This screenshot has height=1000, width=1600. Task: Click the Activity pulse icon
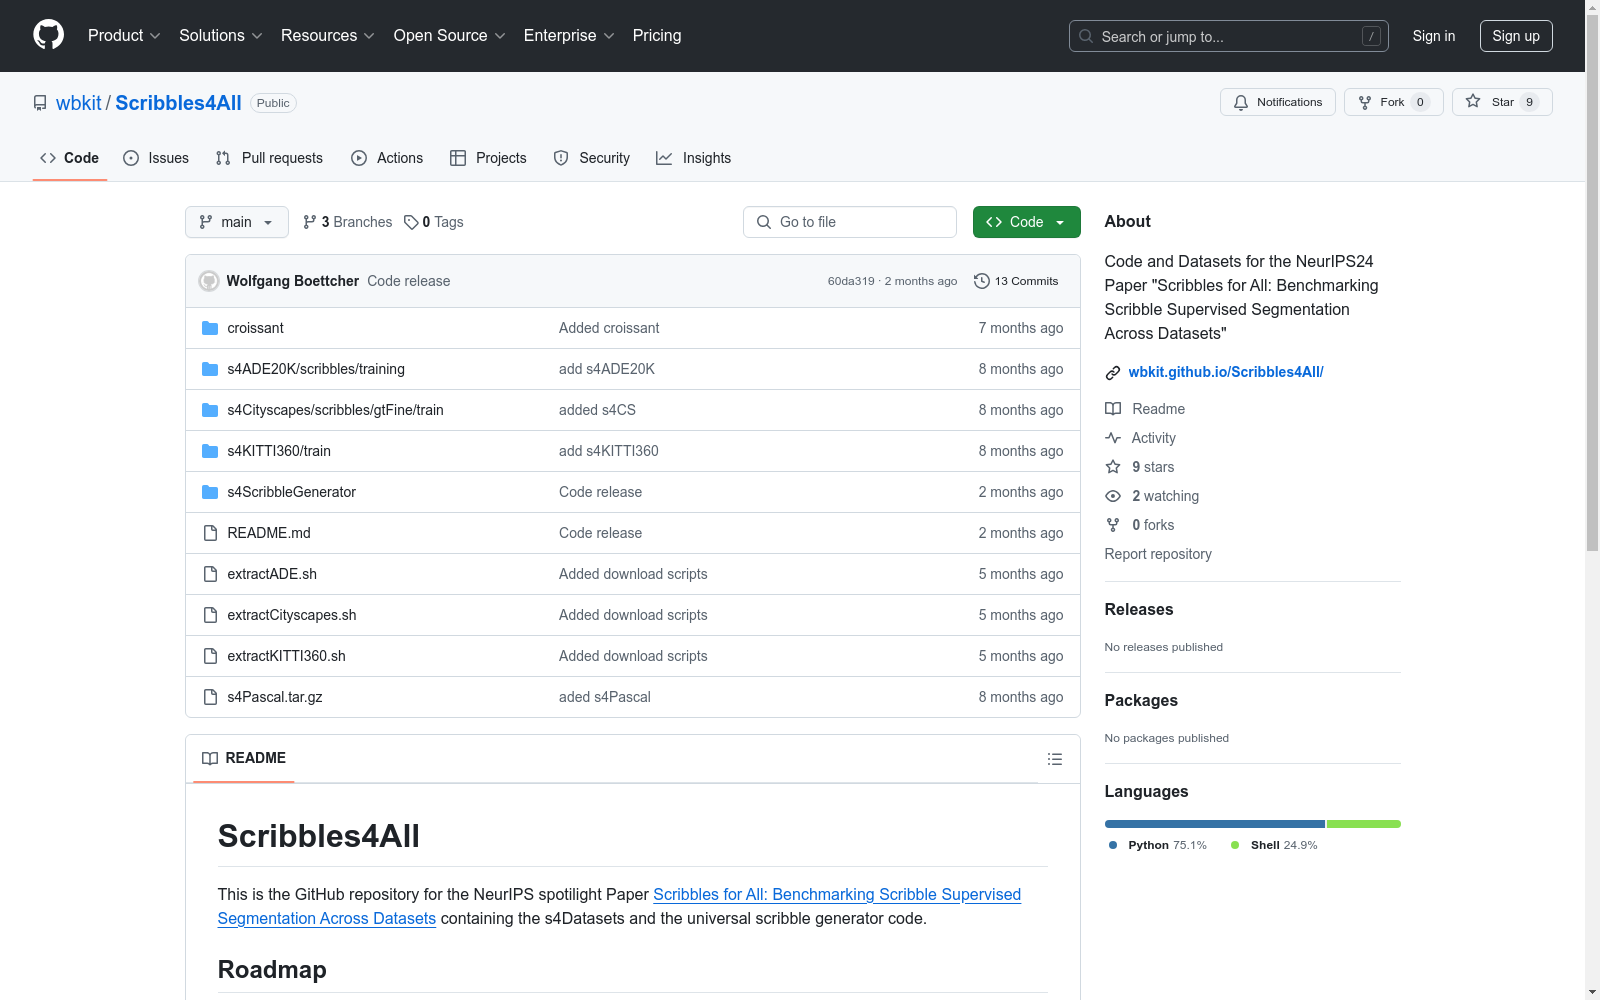coord(1113,438)
